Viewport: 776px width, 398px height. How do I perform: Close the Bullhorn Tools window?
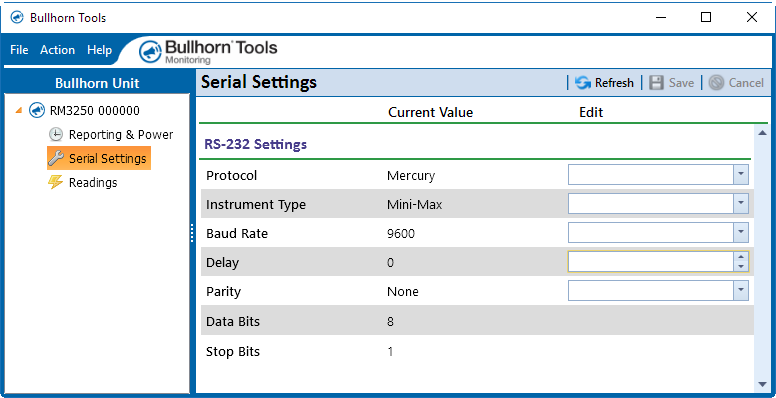[752, 17]
